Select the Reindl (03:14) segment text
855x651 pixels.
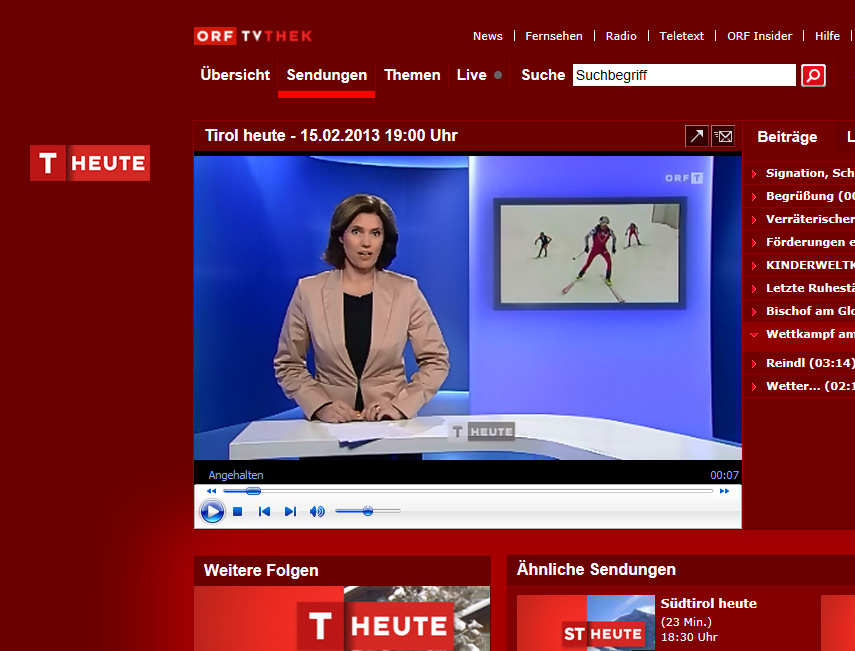point(810,363)
